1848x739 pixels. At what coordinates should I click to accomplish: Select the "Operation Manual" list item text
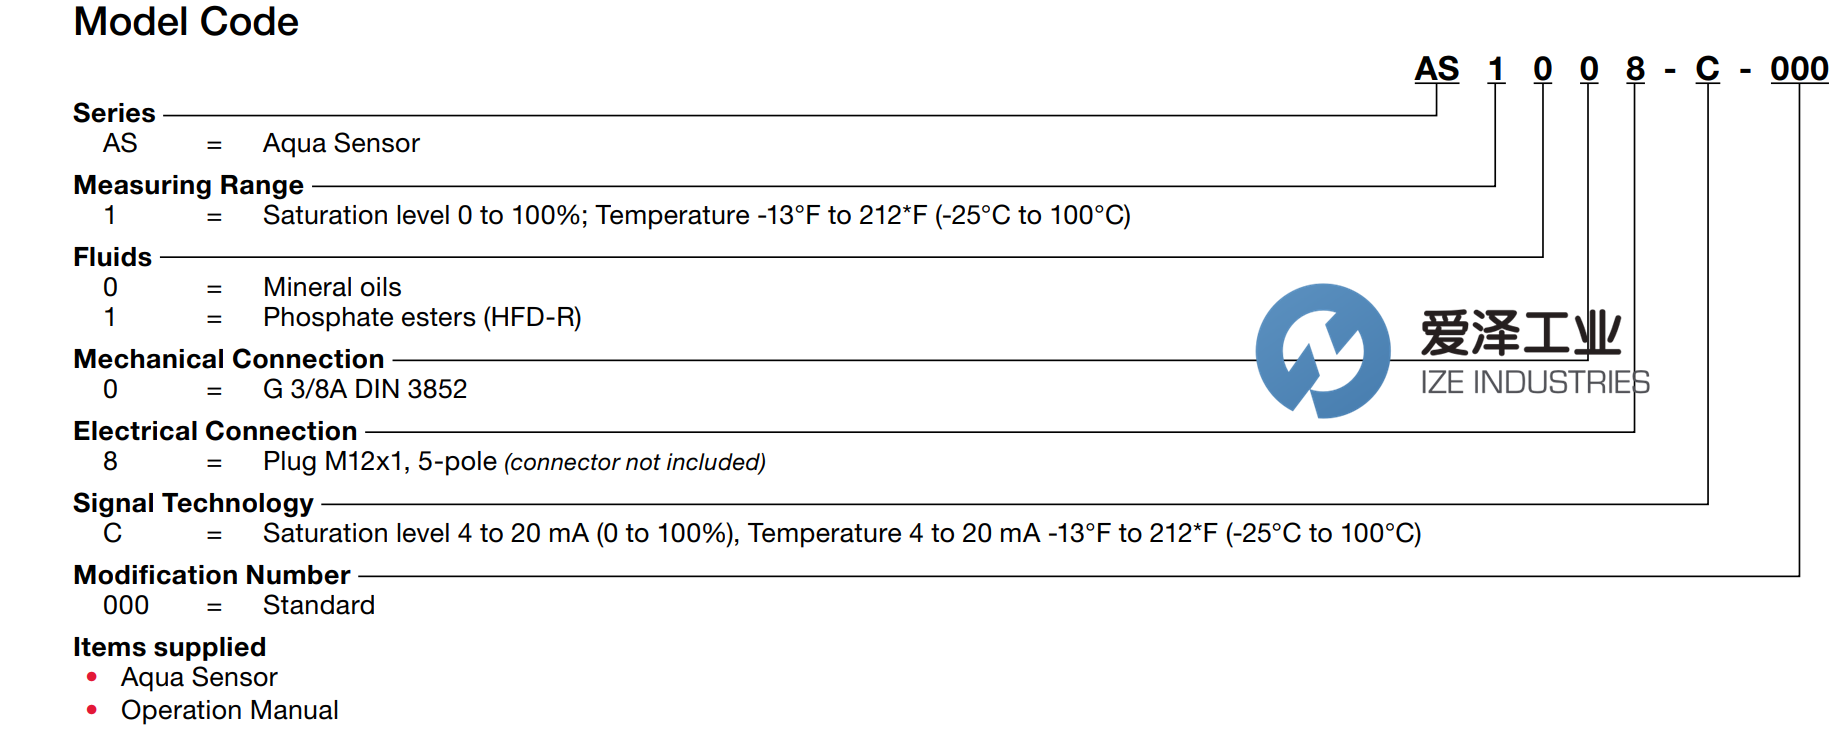(x=229, y=710)
